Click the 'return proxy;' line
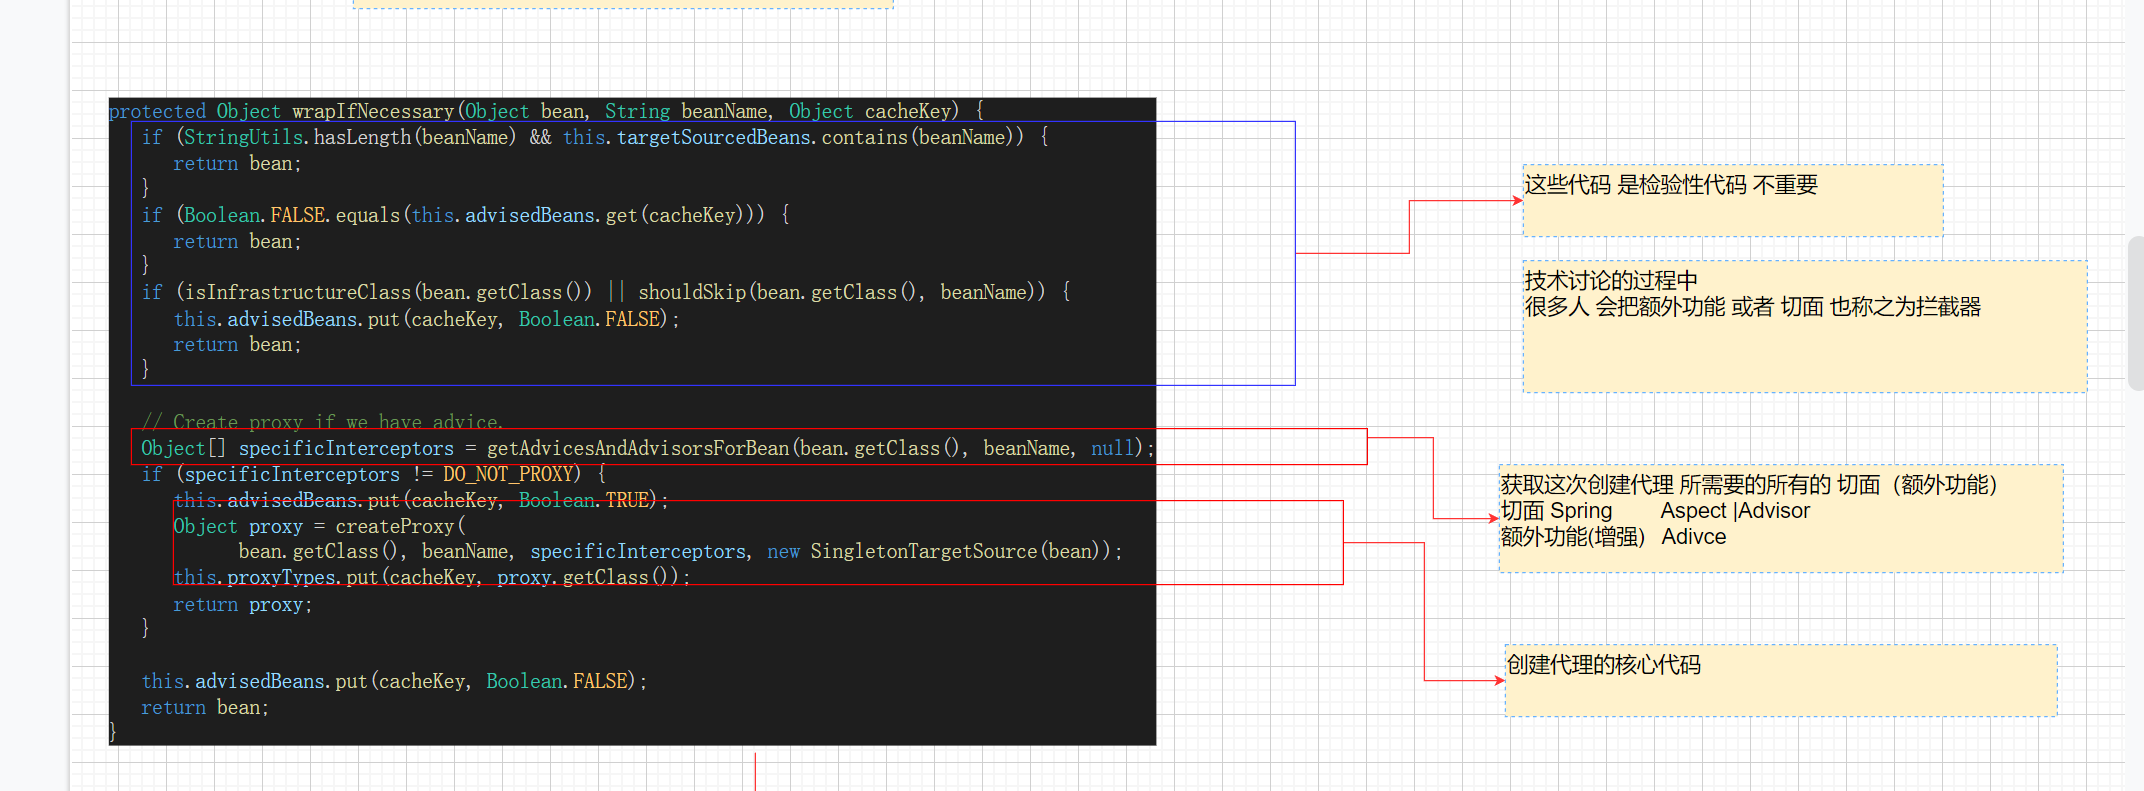The width and height of the screenshot is (2144, 791). point(243,604)
